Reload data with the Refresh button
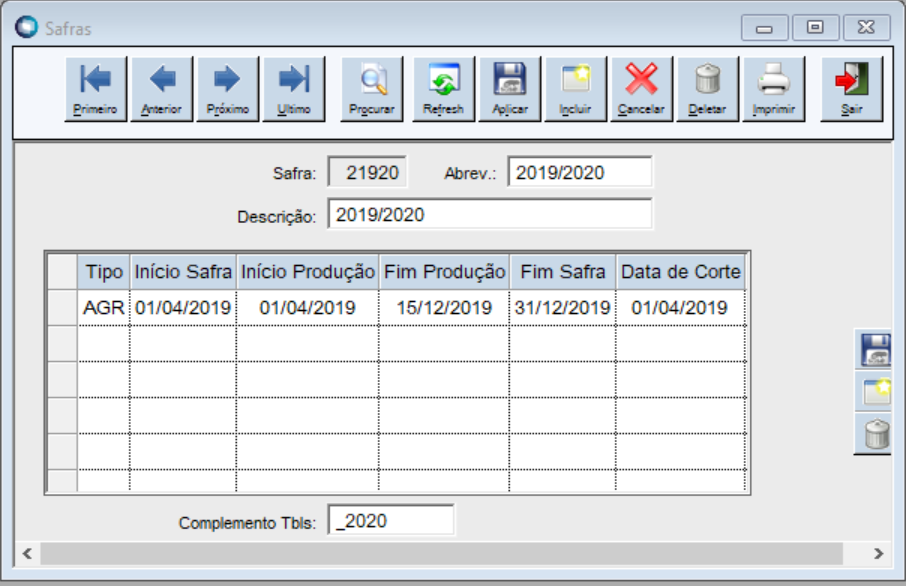 click(444, 89)
